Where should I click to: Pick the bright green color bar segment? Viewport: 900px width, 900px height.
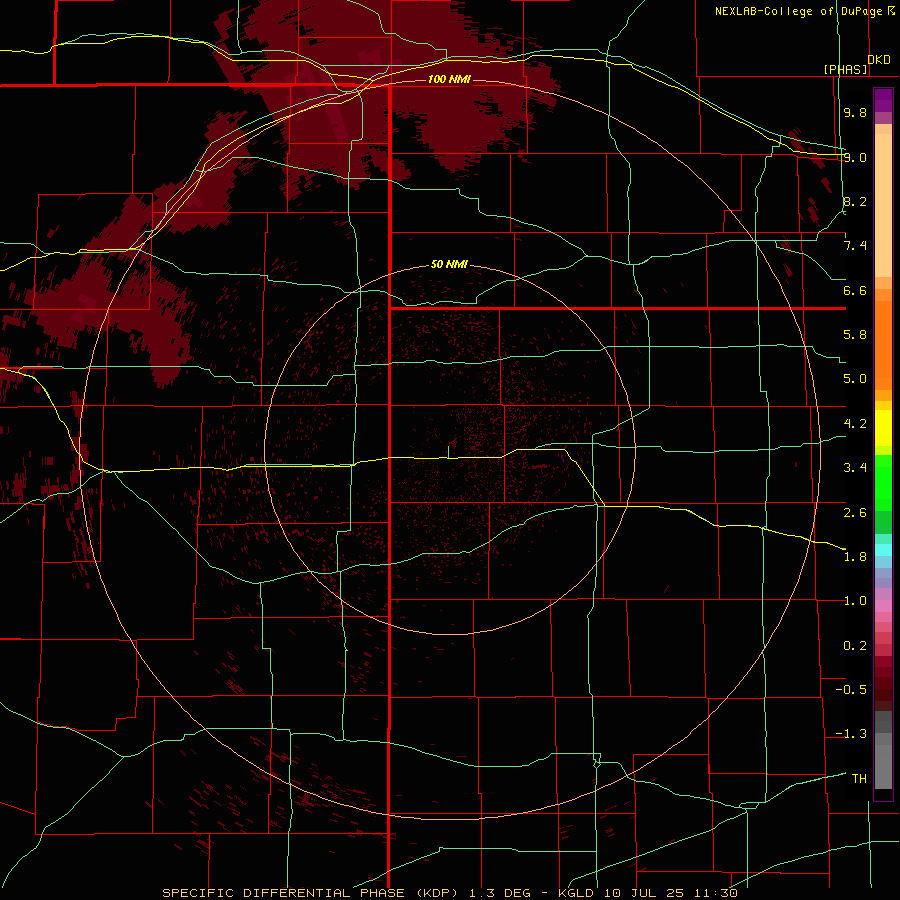click(883, 483)
